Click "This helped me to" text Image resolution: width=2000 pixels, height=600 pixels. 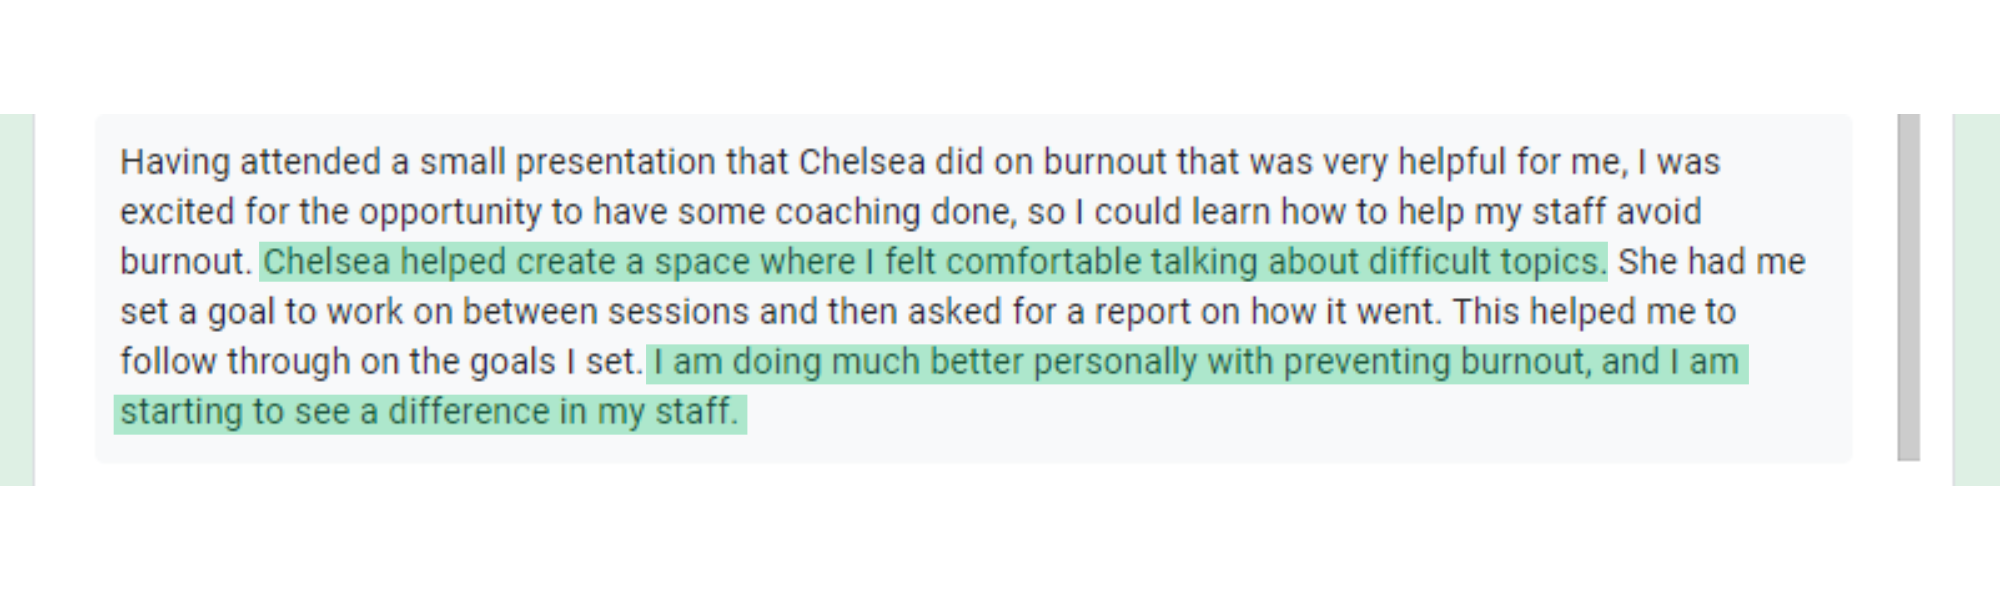click(1594, 312)
